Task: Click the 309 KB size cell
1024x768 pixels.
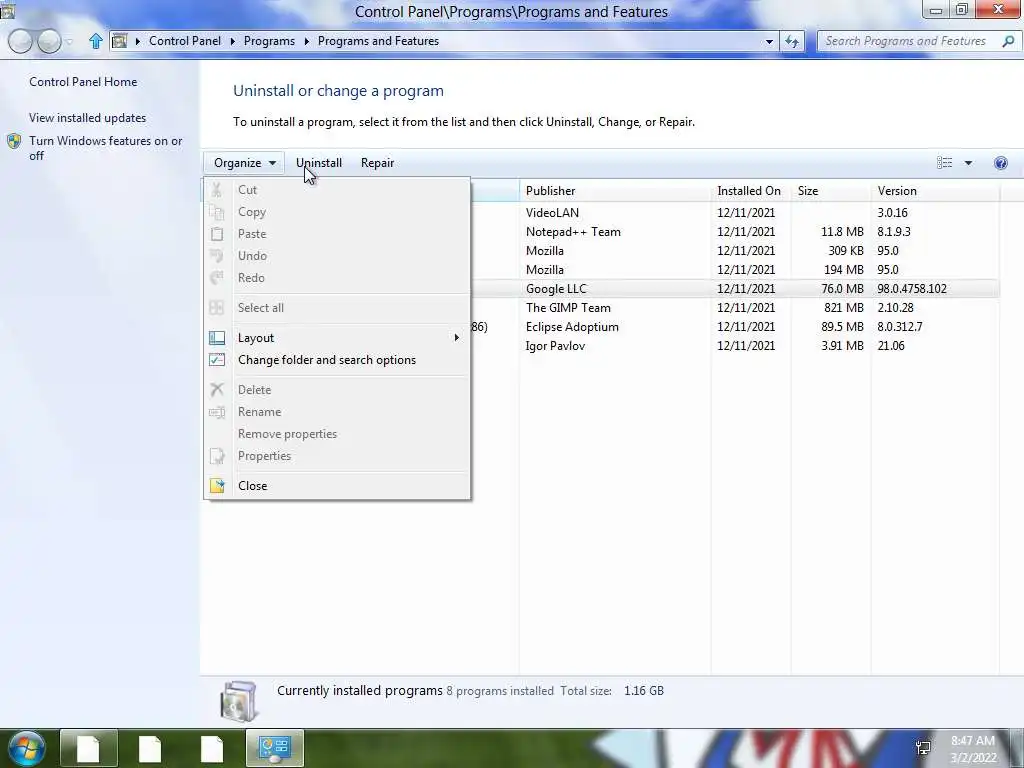Action: click(x=846, y=251)
